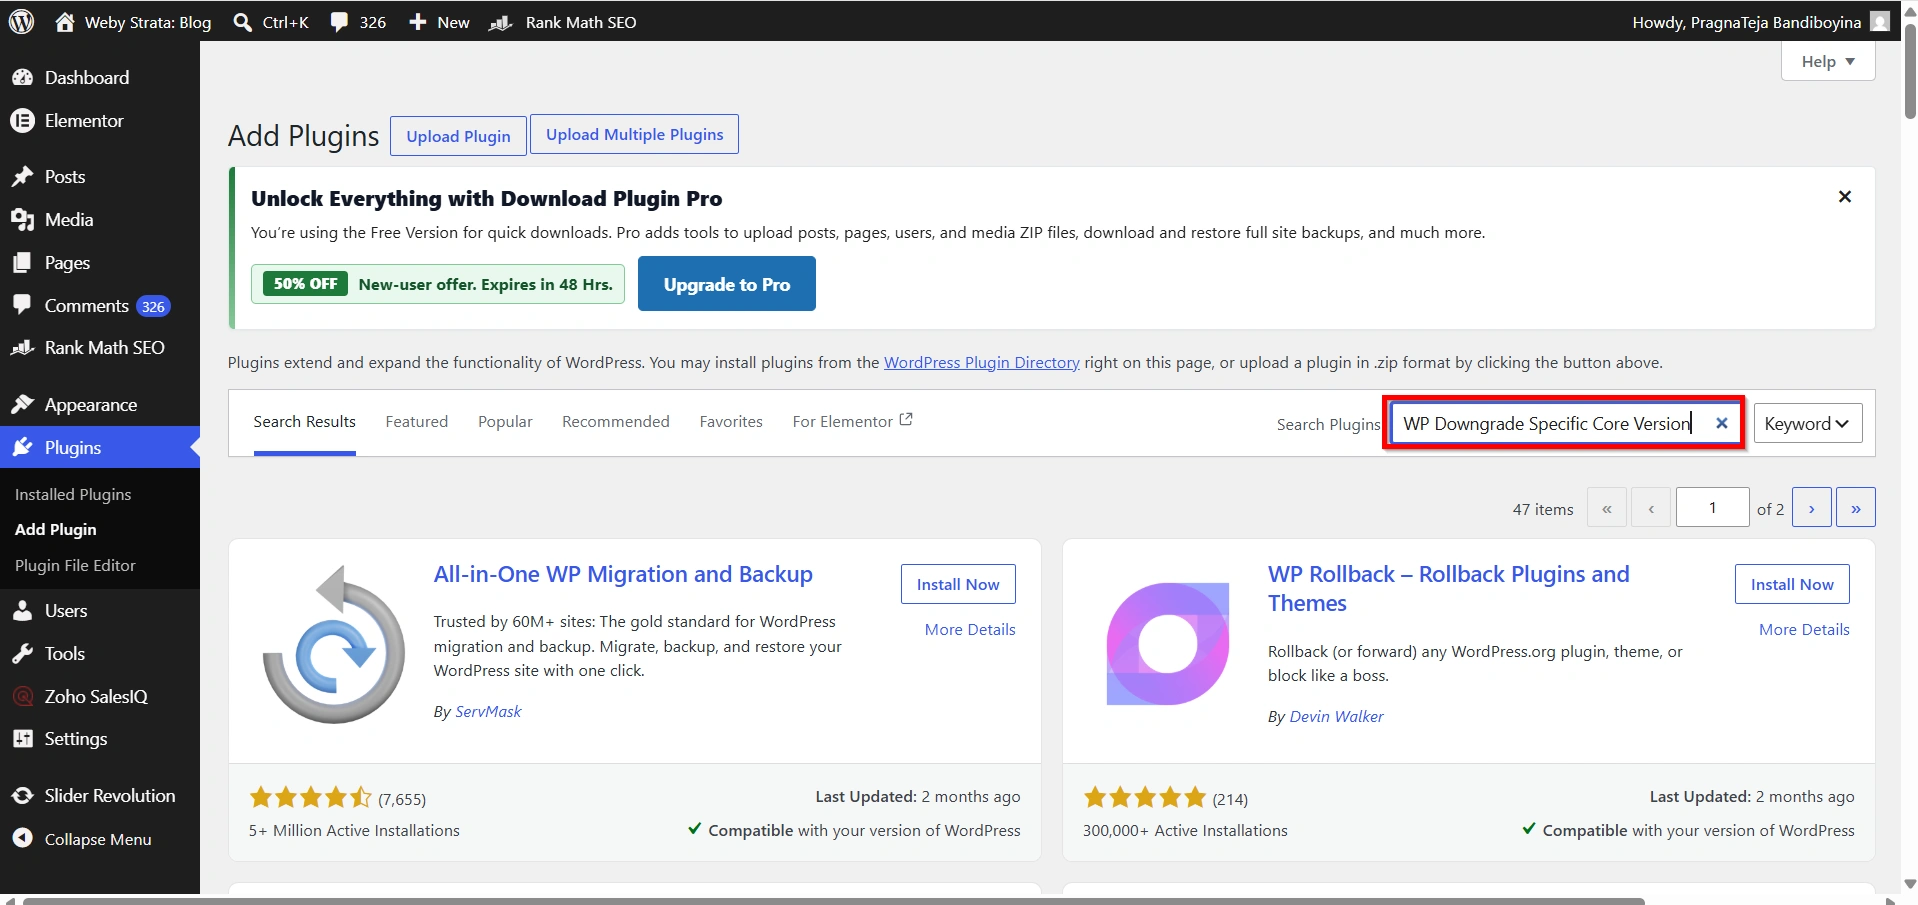Click the Upload Plugin button
This screenshot has height=905, width=1918.
pos(458,136)
